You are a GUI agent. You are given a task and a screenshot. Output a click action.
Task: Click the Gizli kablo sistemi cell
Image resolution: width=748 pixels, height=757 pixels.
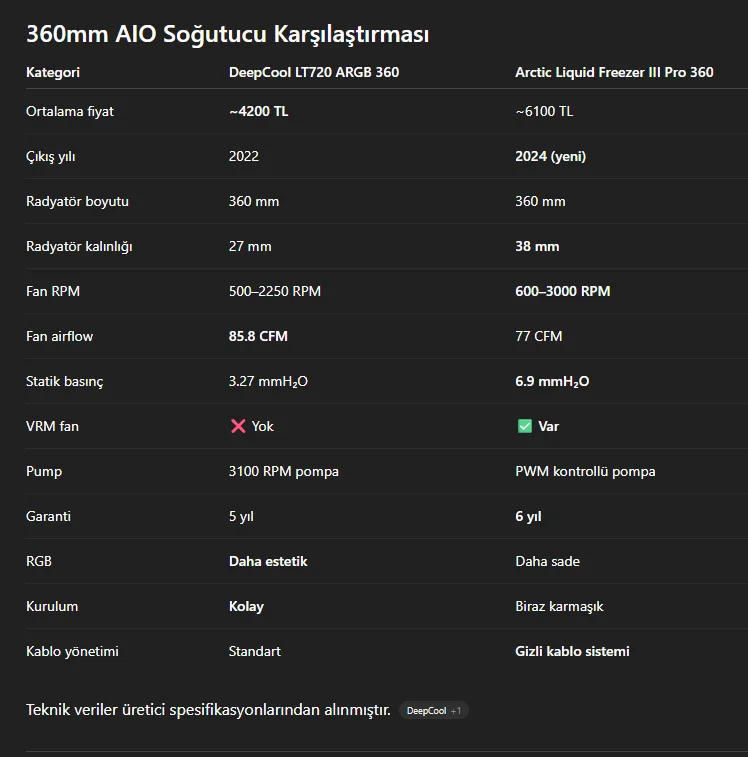pos(572,651)
